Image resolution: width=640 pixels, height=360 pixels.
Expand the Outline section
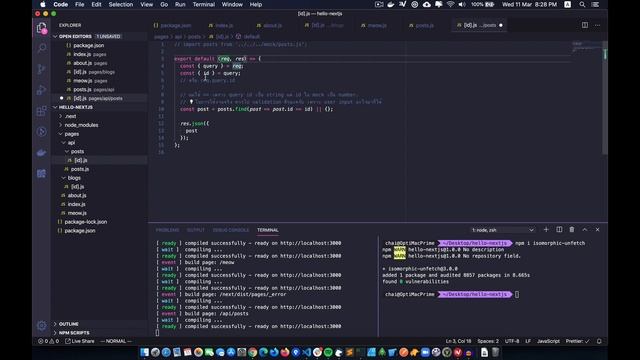[55, 324]
